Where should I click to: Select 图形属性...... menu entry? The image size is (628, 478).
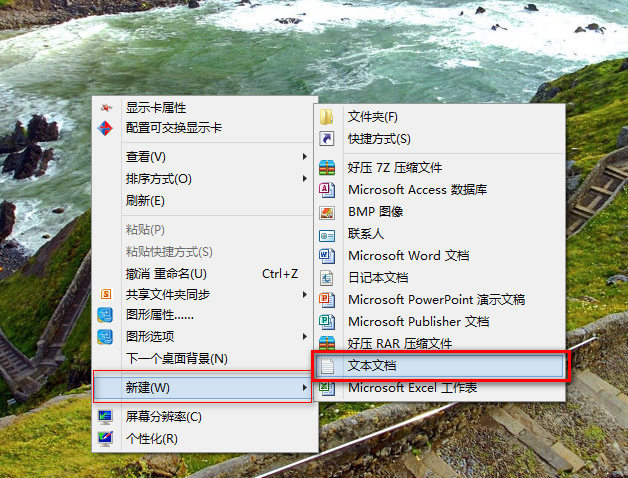[x=204, y=315]
